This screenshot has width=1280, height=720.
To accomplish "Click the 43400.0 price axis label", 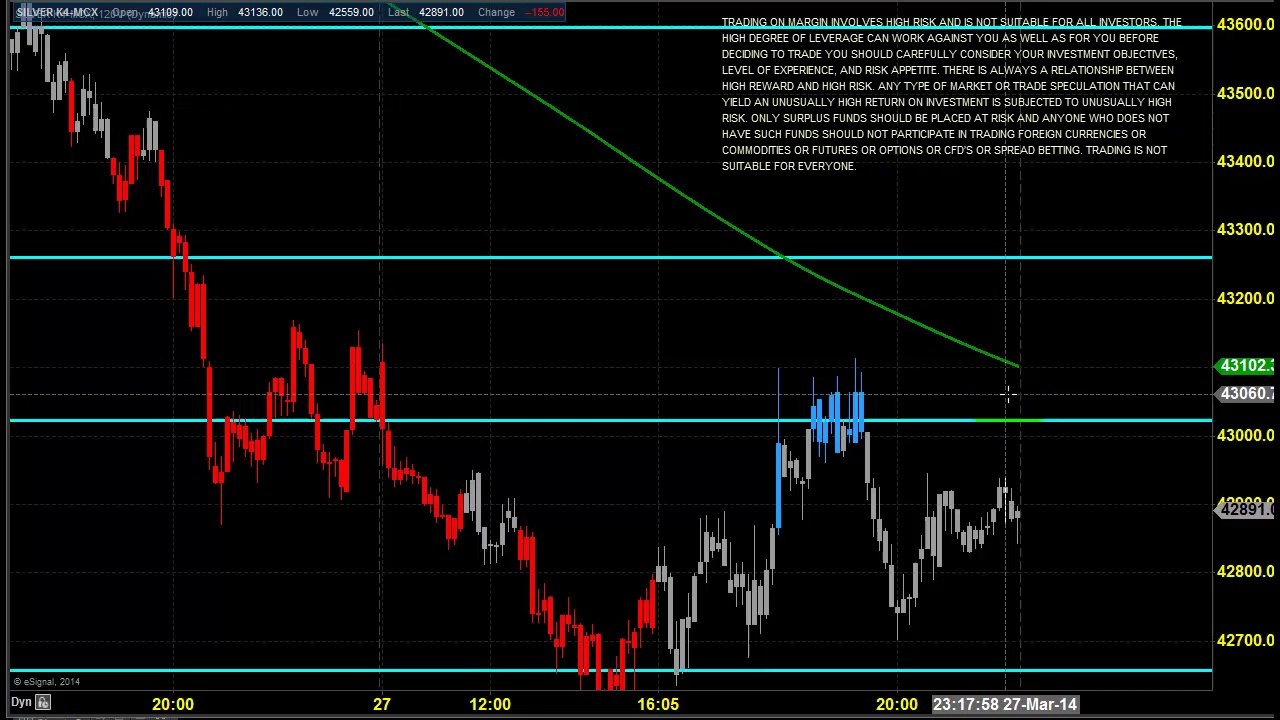I will click(x=1245, y=161).
